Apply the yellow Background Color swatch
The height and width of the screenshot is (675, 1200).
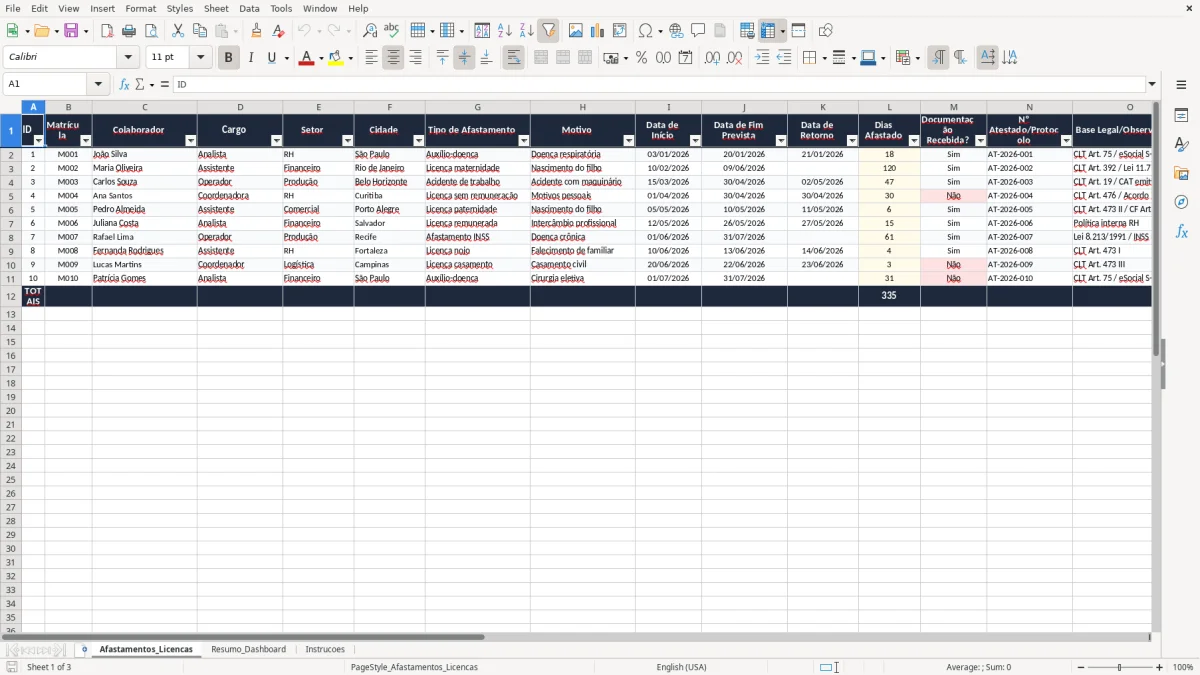(x=336, y=58)
